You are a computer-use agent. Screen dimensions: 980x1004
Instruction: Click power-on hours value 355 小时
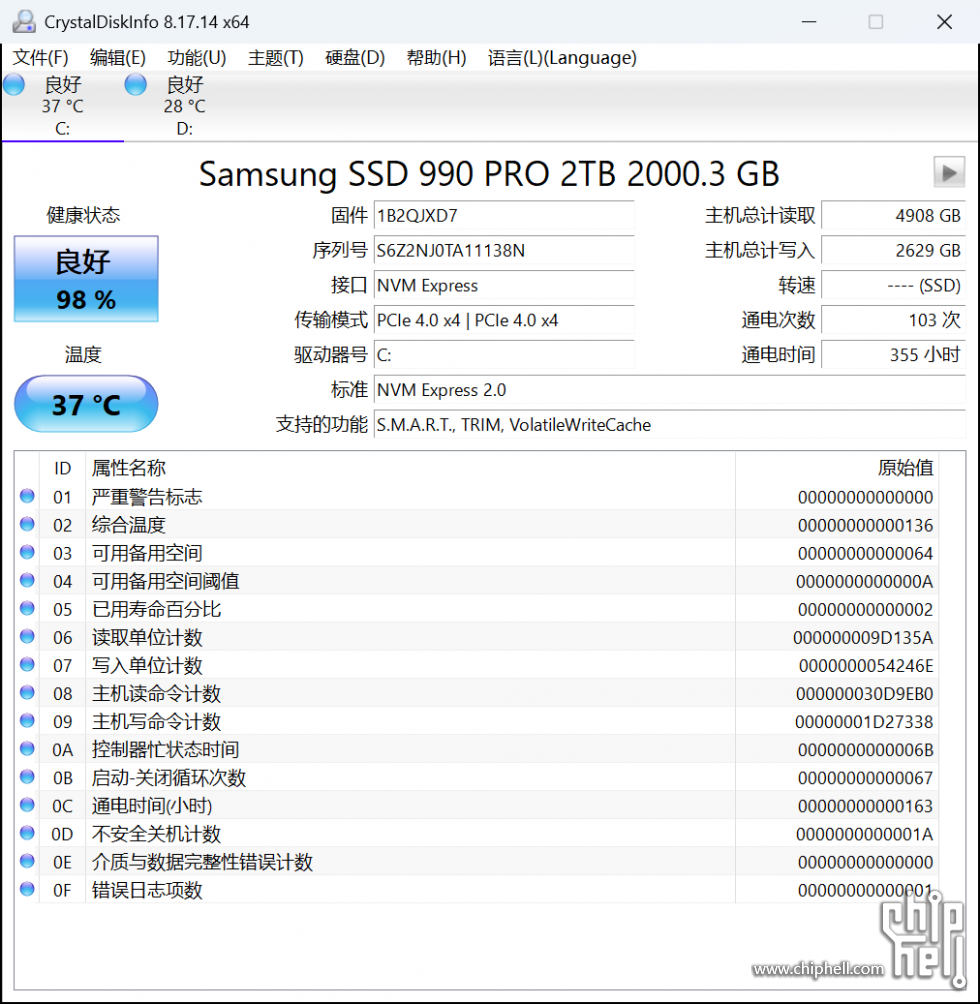894,355
